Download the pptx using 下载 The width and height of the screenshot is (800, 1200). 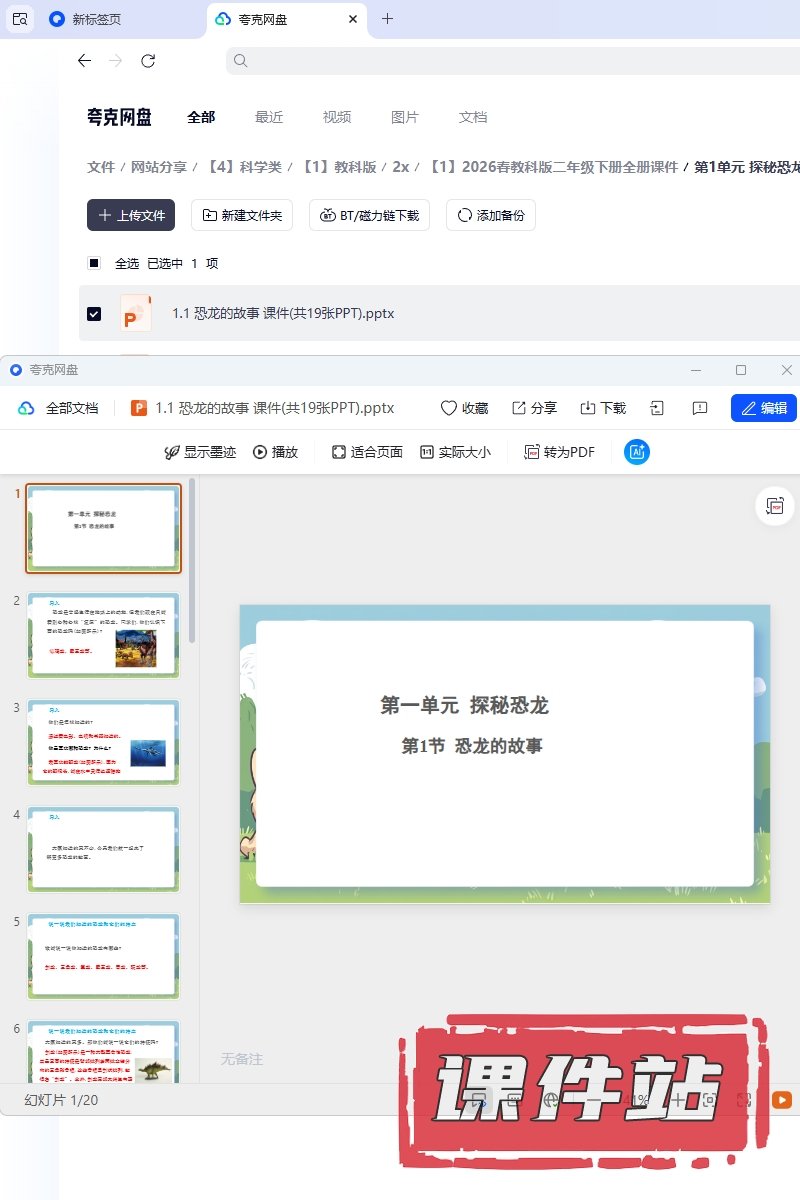[588, 408]
